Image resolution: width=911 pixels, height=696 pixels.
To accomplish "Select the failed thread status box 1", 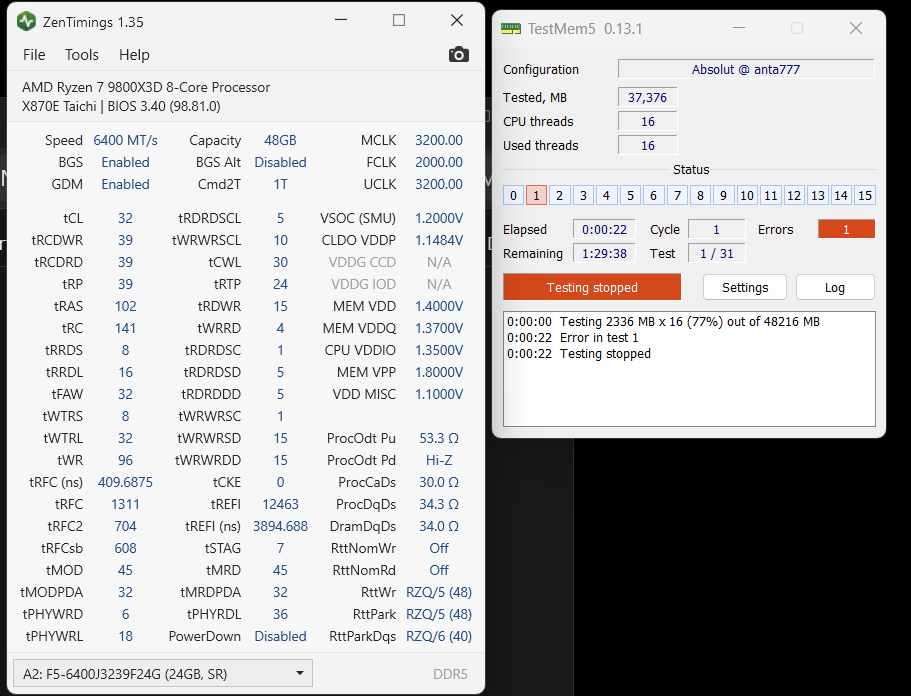I will (x=536, y=195).
